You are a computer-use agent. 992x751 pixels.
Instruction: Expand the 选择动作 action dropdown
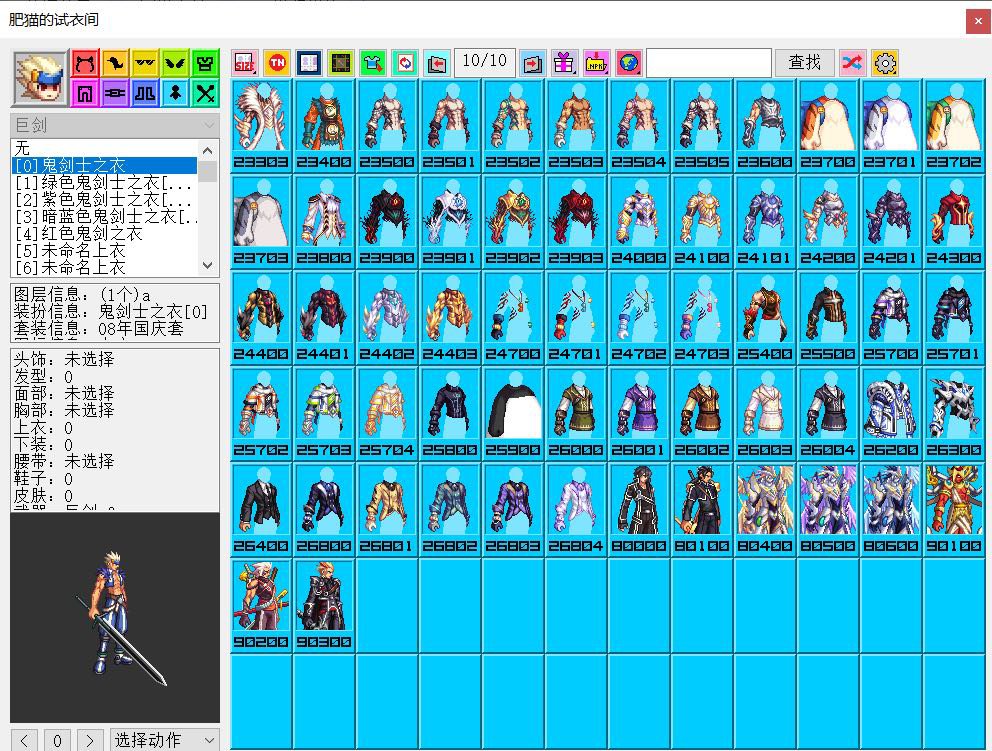164,740
